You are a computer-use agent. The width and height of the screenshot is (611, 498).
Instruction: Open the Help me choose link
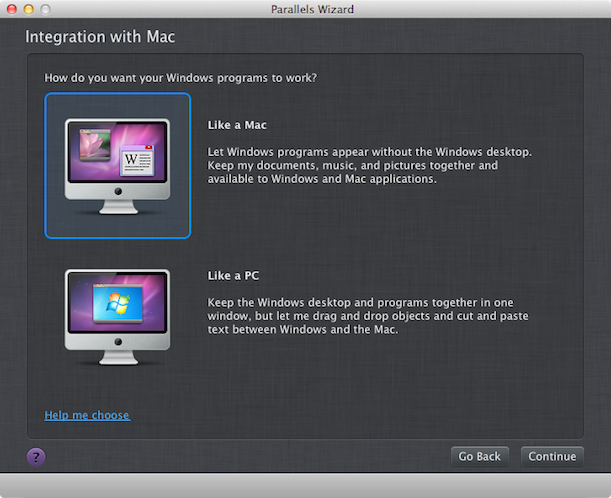point(87,415)
